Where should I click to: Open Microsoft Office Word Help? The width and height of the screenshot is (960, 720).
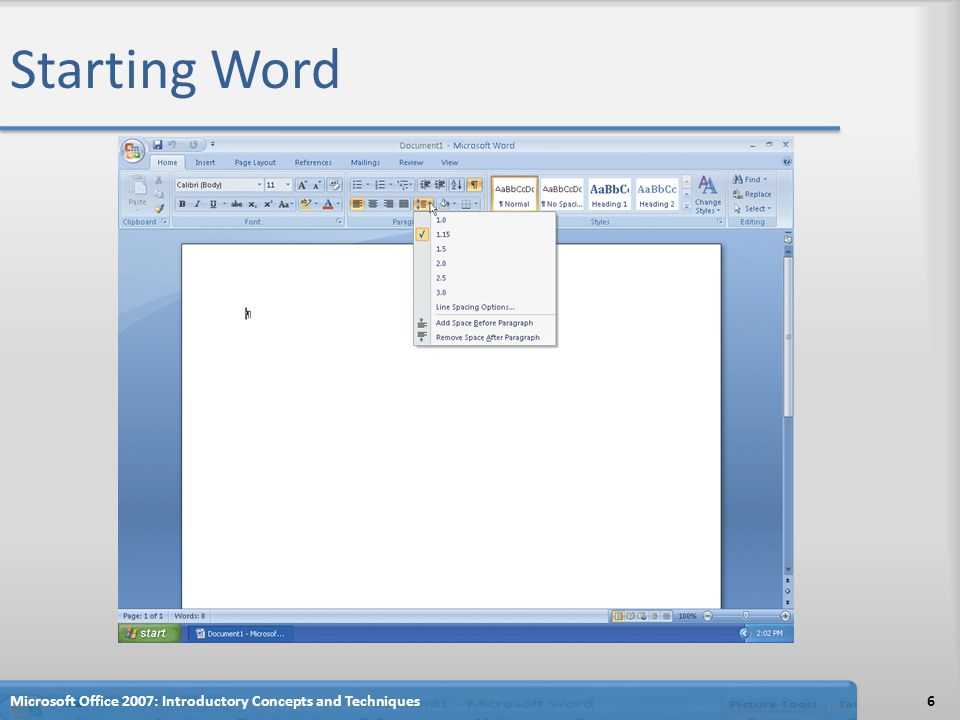[x=786, y=162]
